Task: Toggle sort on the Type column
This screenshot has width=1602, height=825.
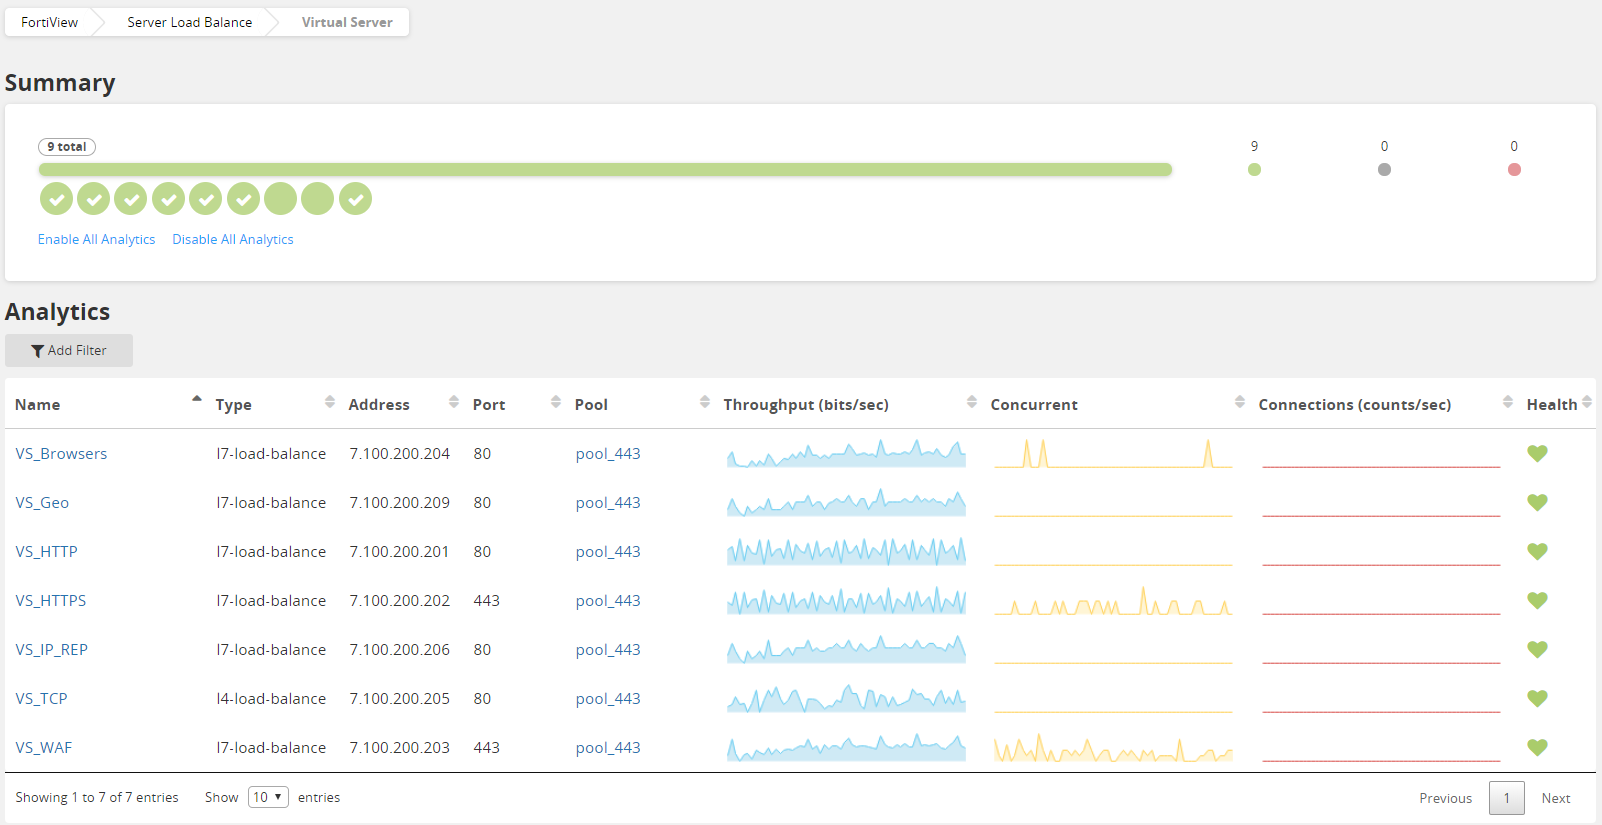Action: pos(329,403)
